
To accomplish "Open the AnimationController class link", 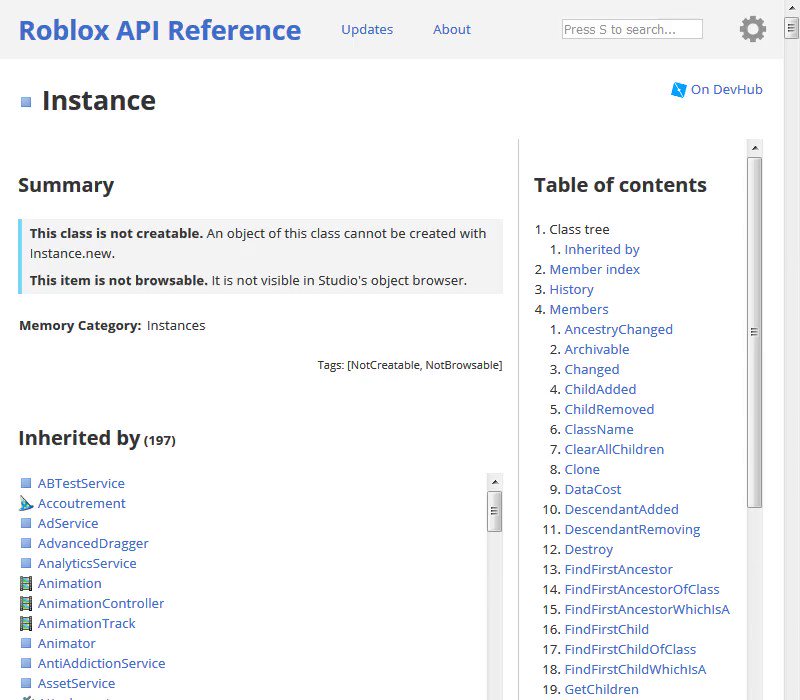I will click(x=101, y=603).
